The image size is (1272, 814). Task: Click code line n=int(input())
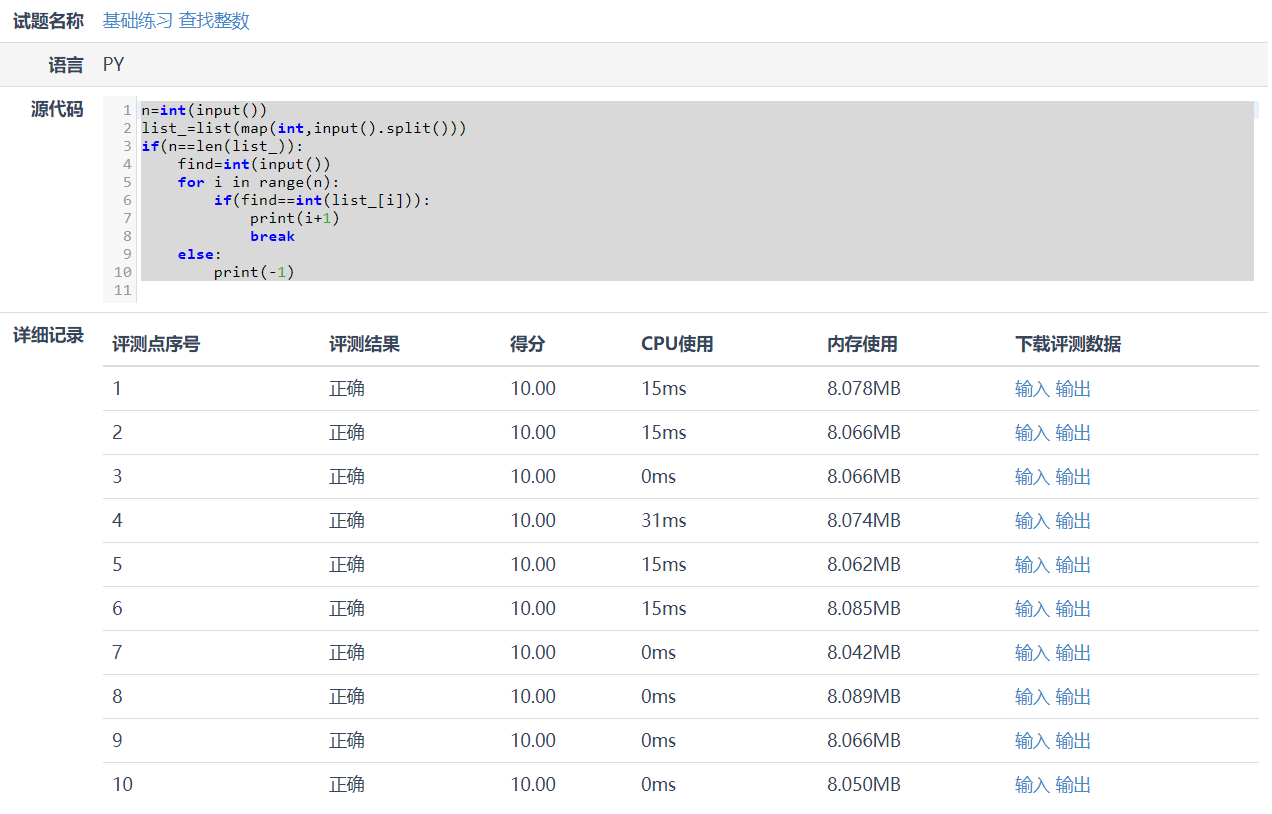point(204,110)
